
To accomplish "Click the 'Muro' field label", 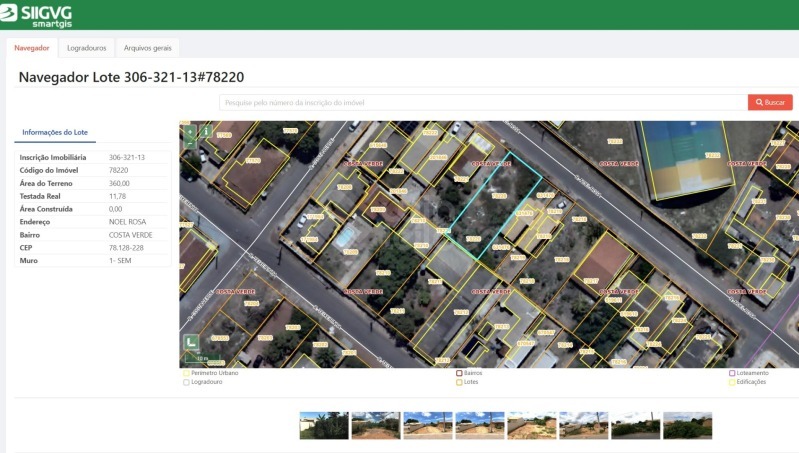I will pos(29,260).
